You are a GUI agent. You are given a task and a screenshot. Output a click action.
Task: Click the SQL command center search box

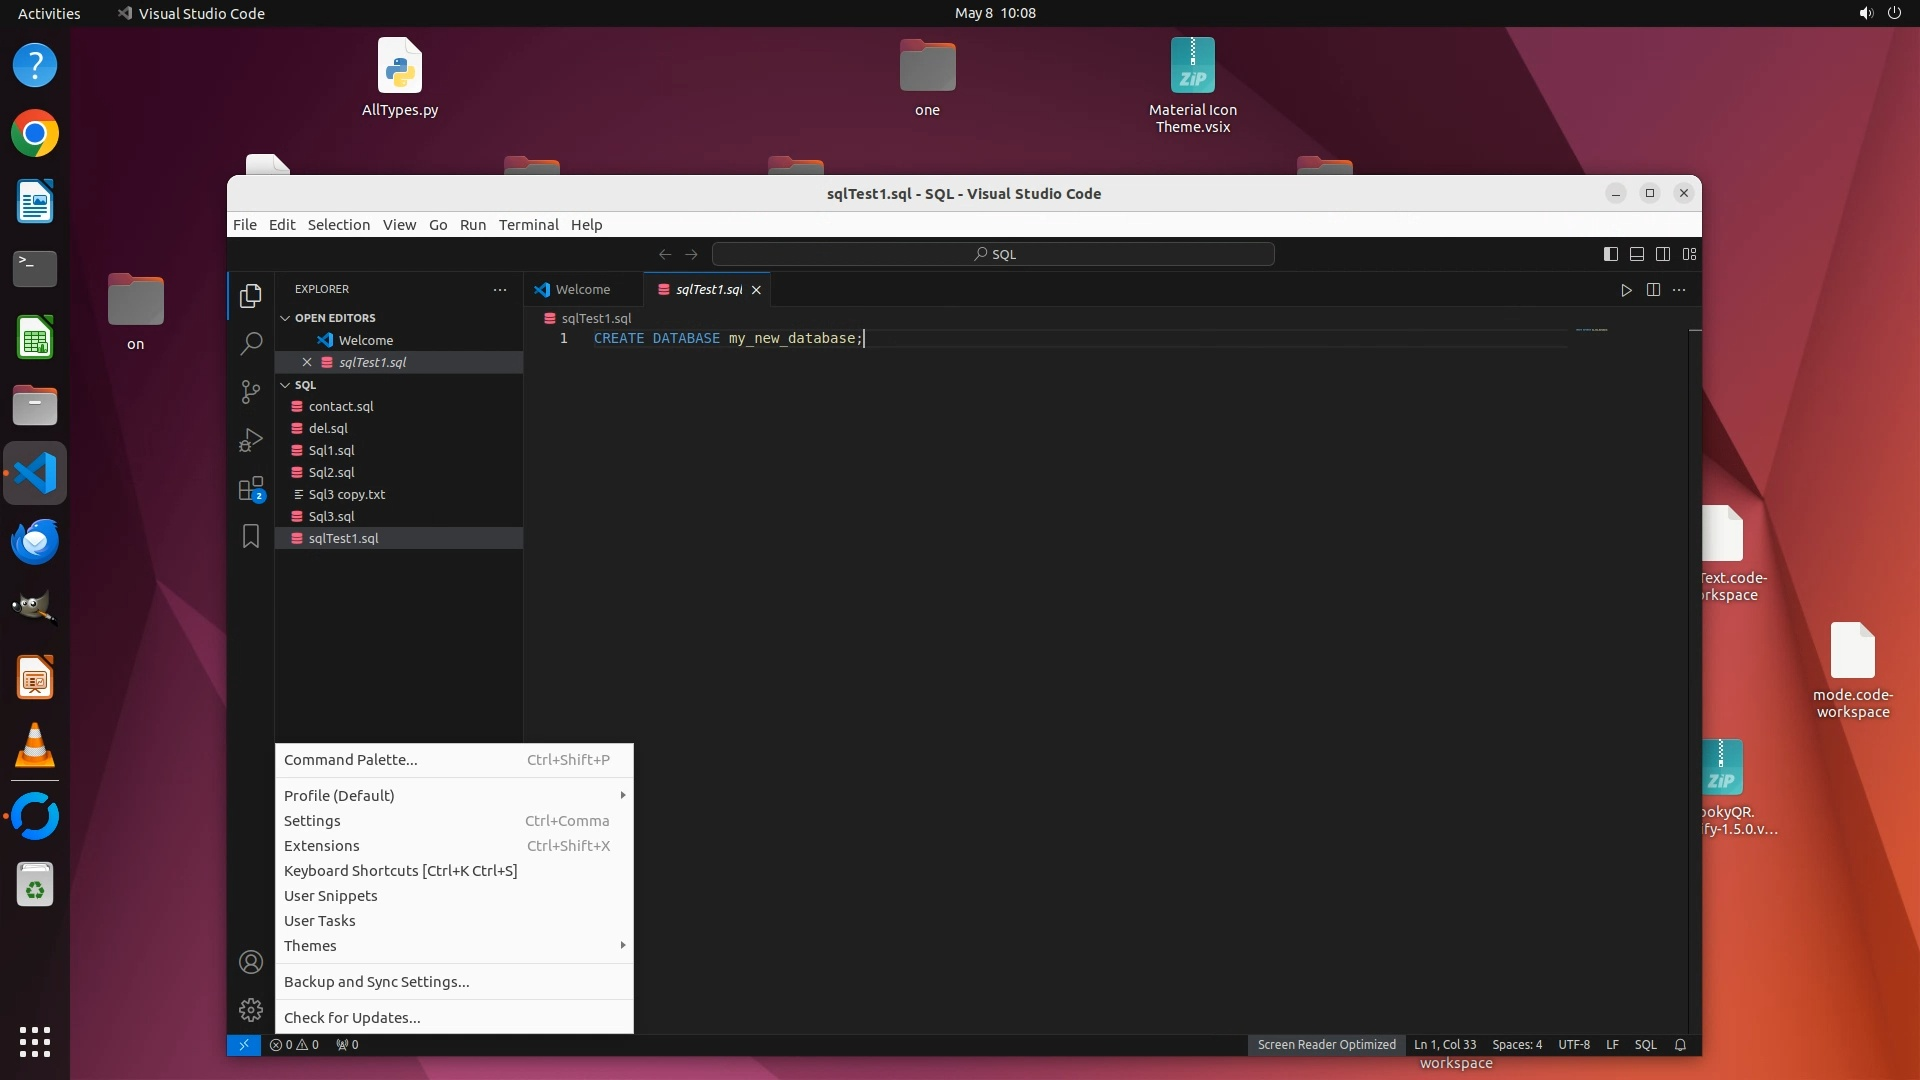(993, 254)
